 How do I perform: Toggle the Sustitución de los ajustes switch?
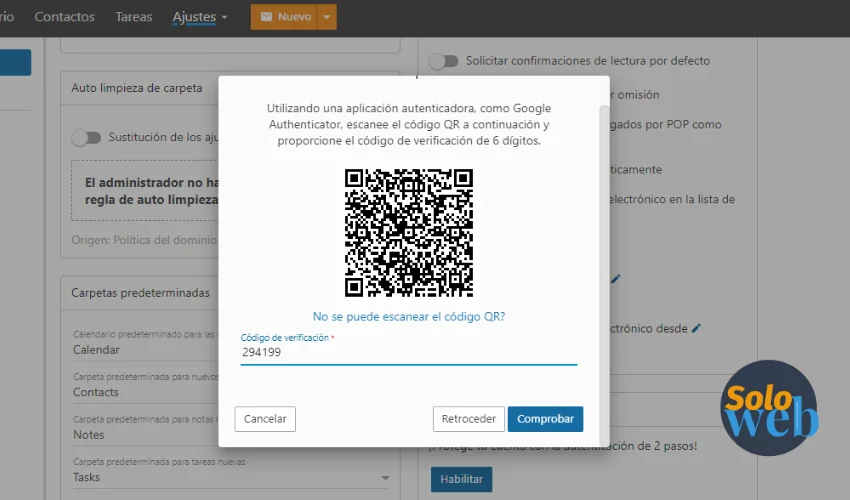point(87,138)
